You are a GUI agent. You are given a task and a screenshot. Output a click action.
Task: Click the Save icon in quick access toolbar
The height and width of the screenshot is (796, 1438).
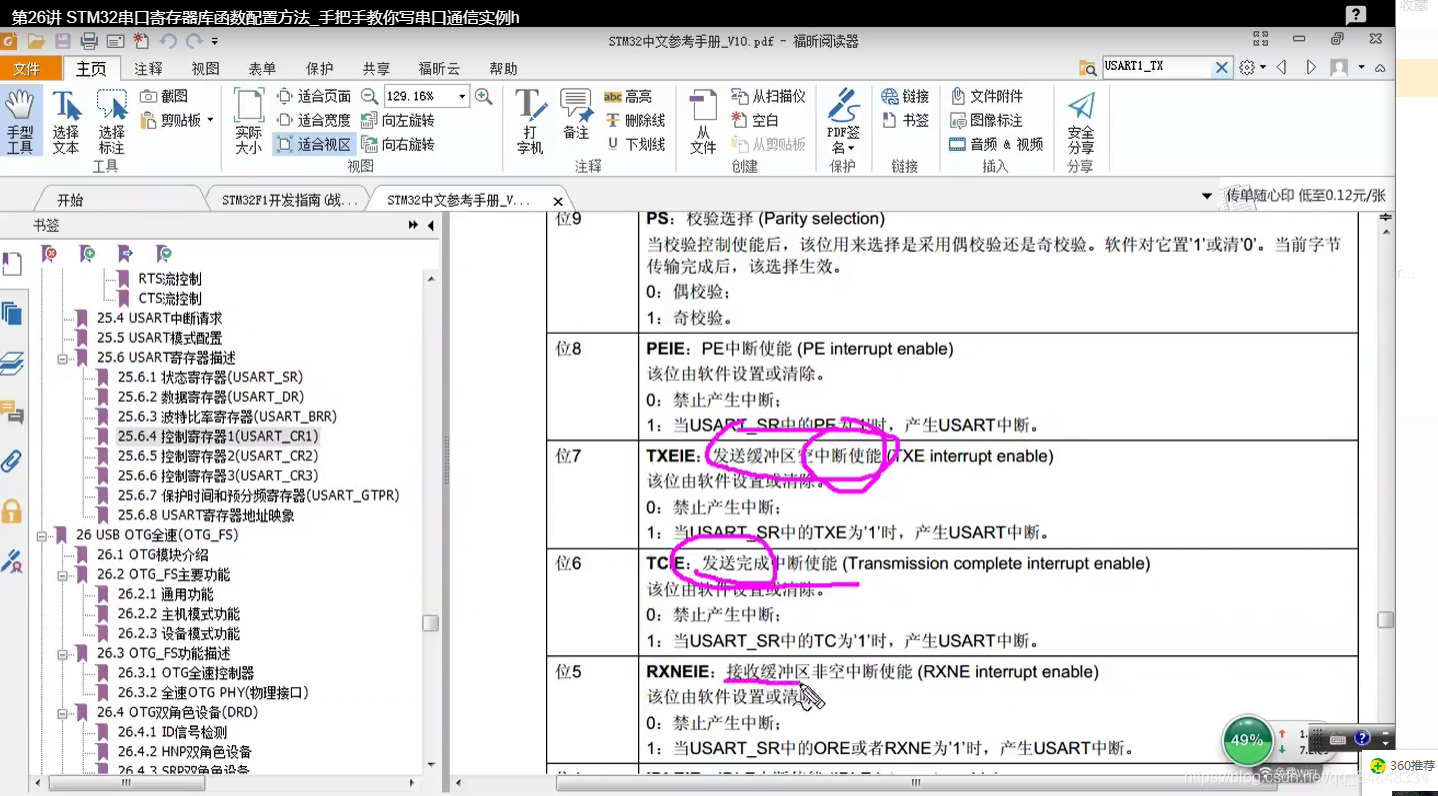click(x=62, y=41)
